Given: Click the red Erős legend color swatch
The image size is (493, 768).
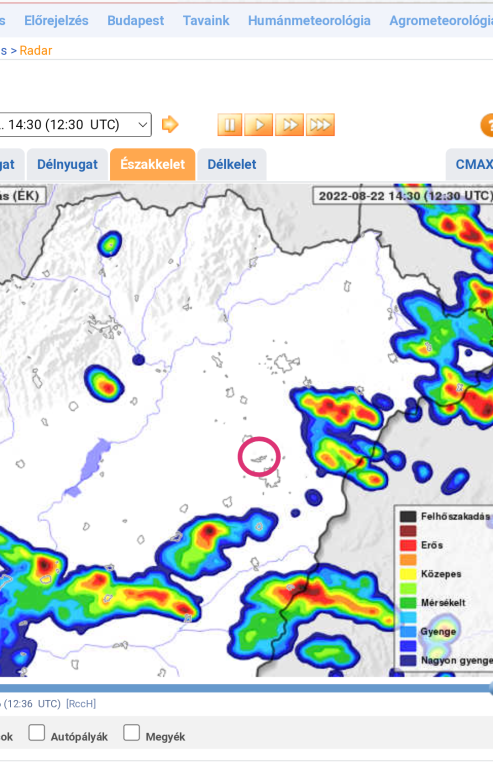Looking at the screenshot, I should coord(408,545).
